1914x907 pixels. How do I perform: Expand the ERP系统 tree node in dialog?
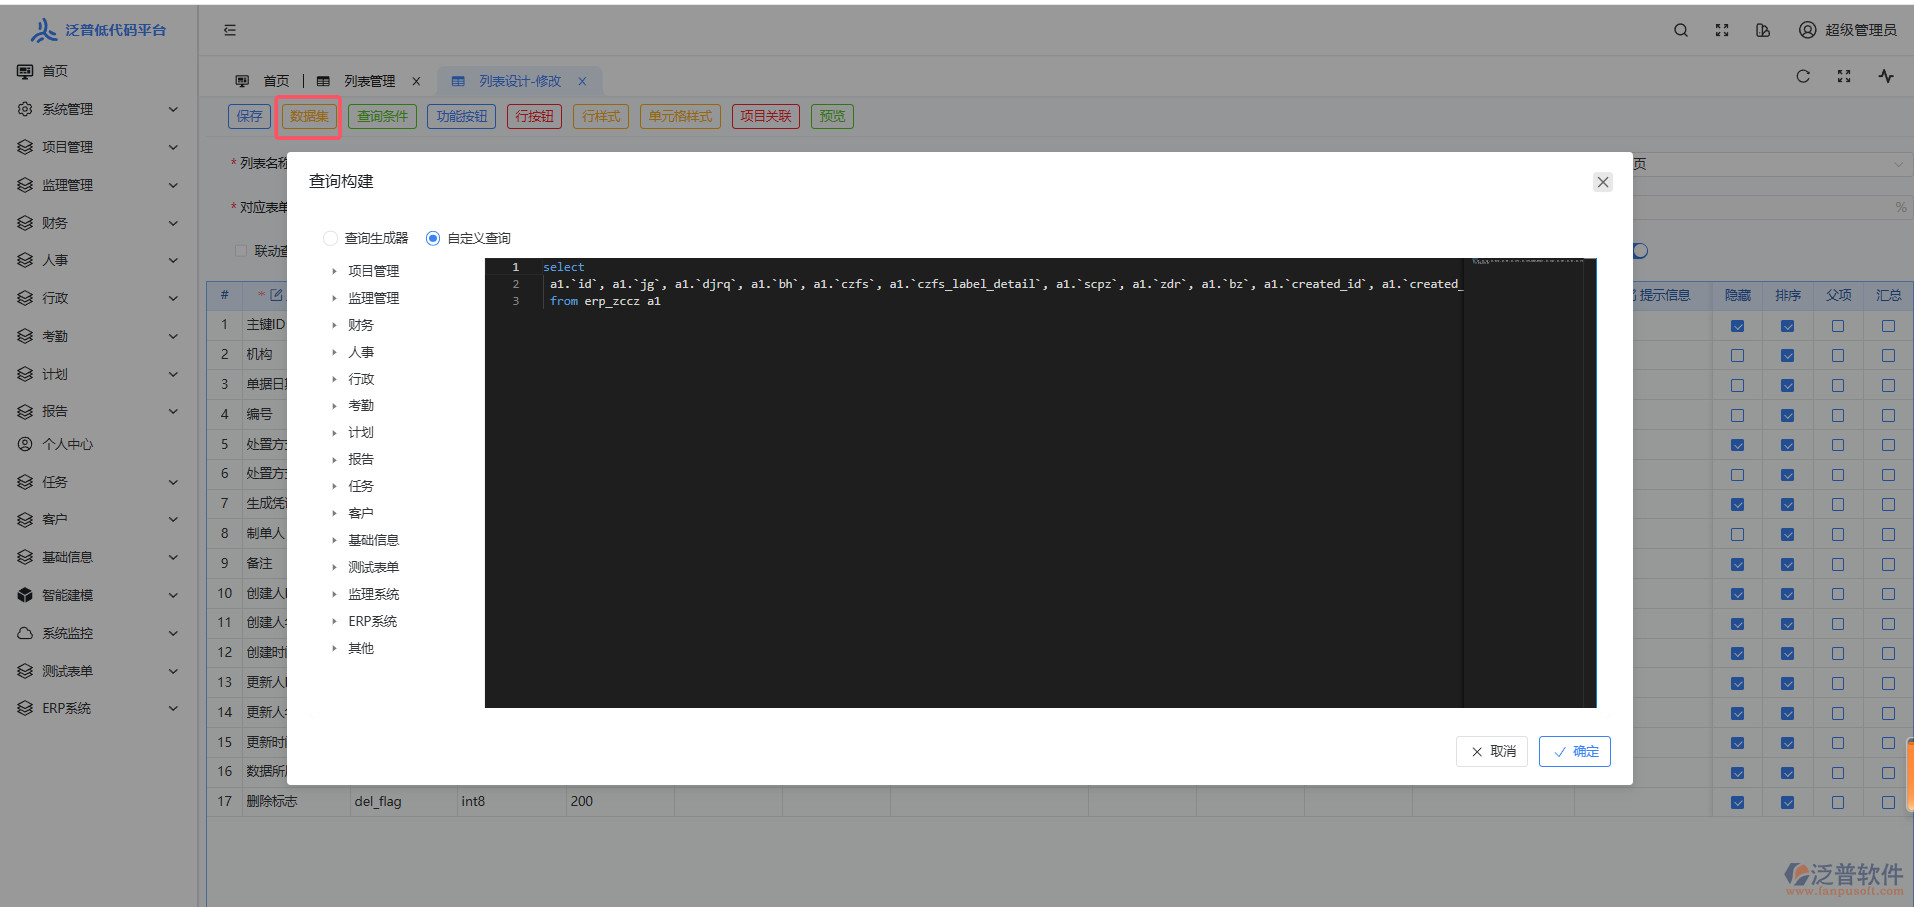pos(335,621)
